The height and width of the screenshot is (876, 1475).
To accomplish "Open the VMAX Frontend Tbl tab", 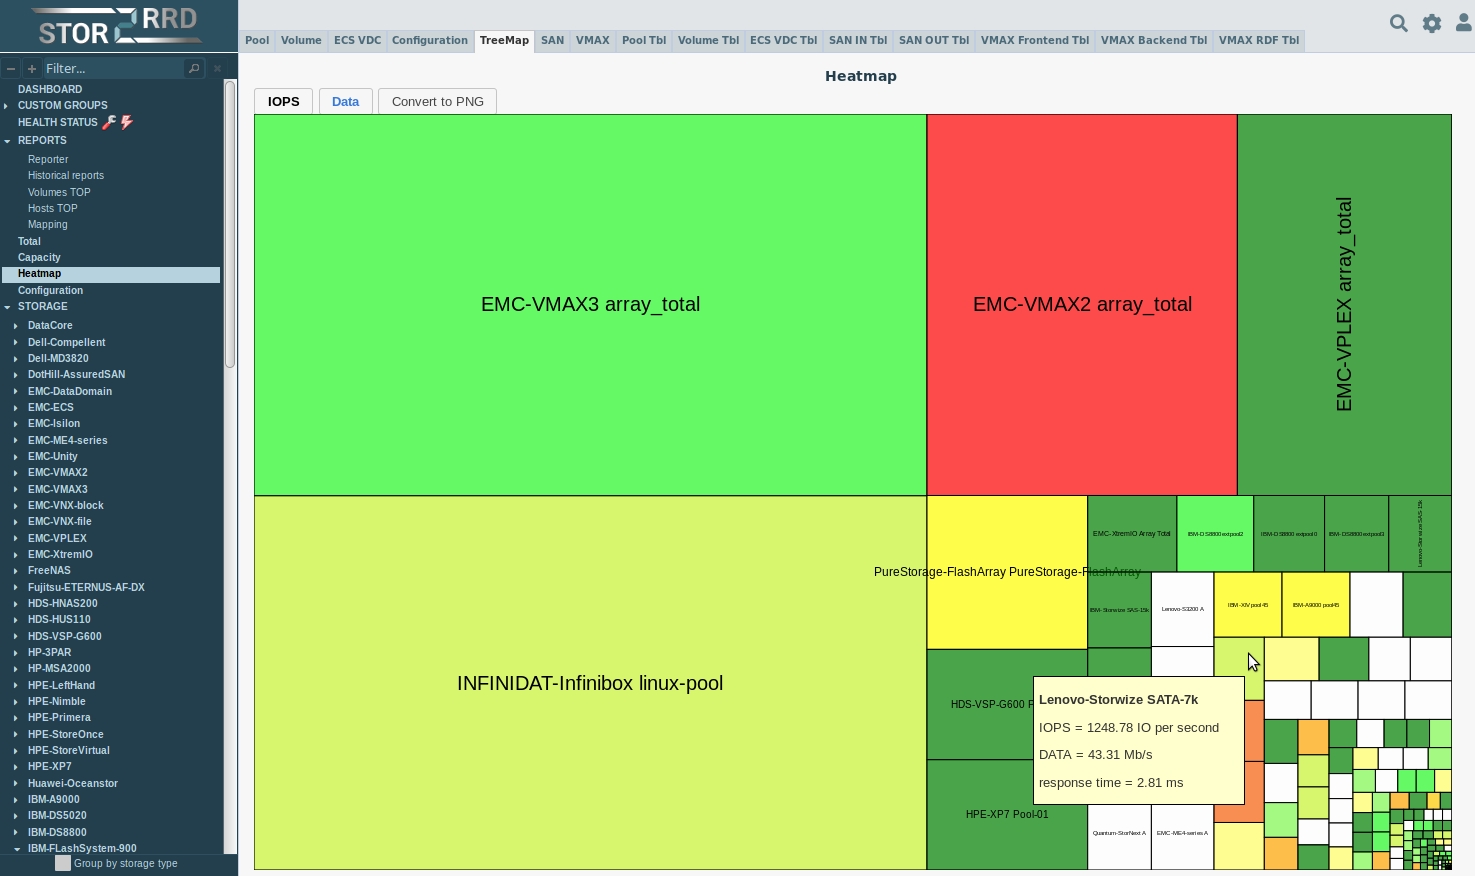I will (x=1034, y=41).
